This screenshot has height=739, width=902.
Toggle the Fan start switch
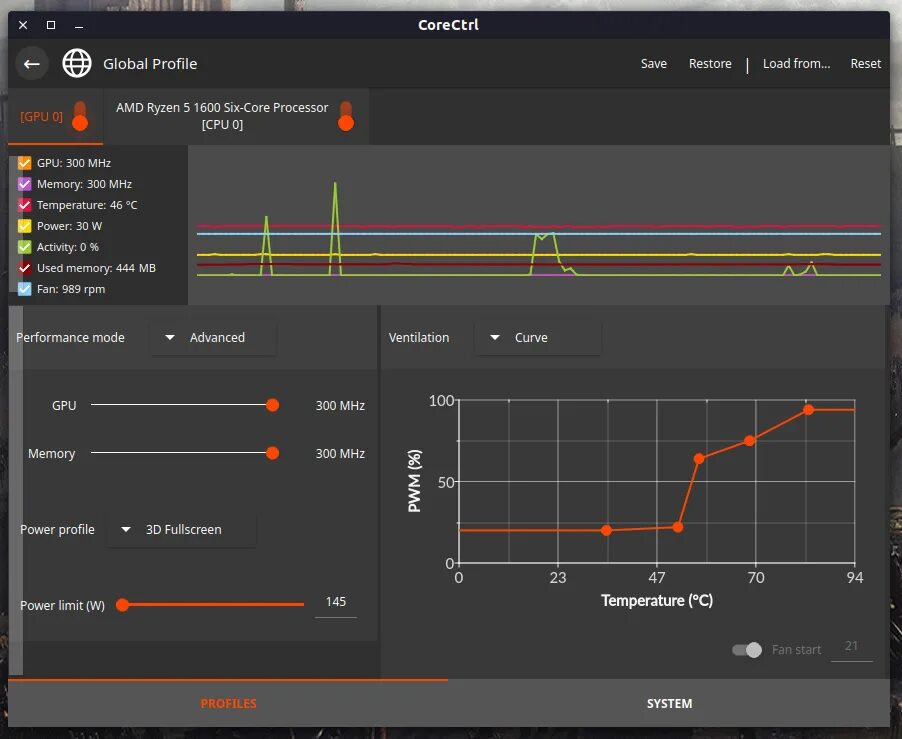[747, 650]
